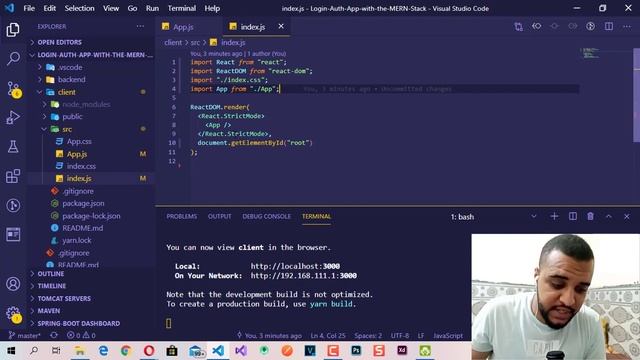
Task: Open the Help menu
Action: click(212, 8)
